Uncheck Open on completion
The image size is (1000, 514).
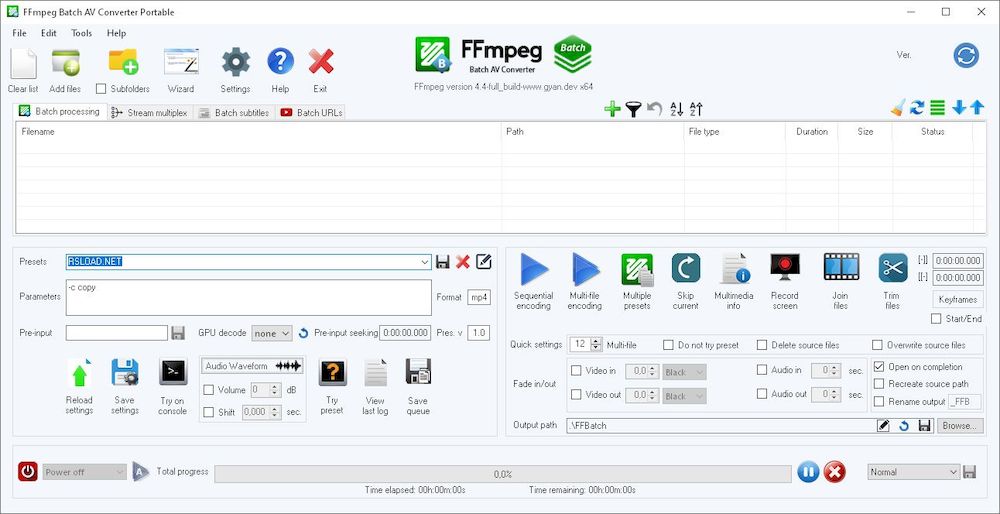coord(879,367)
